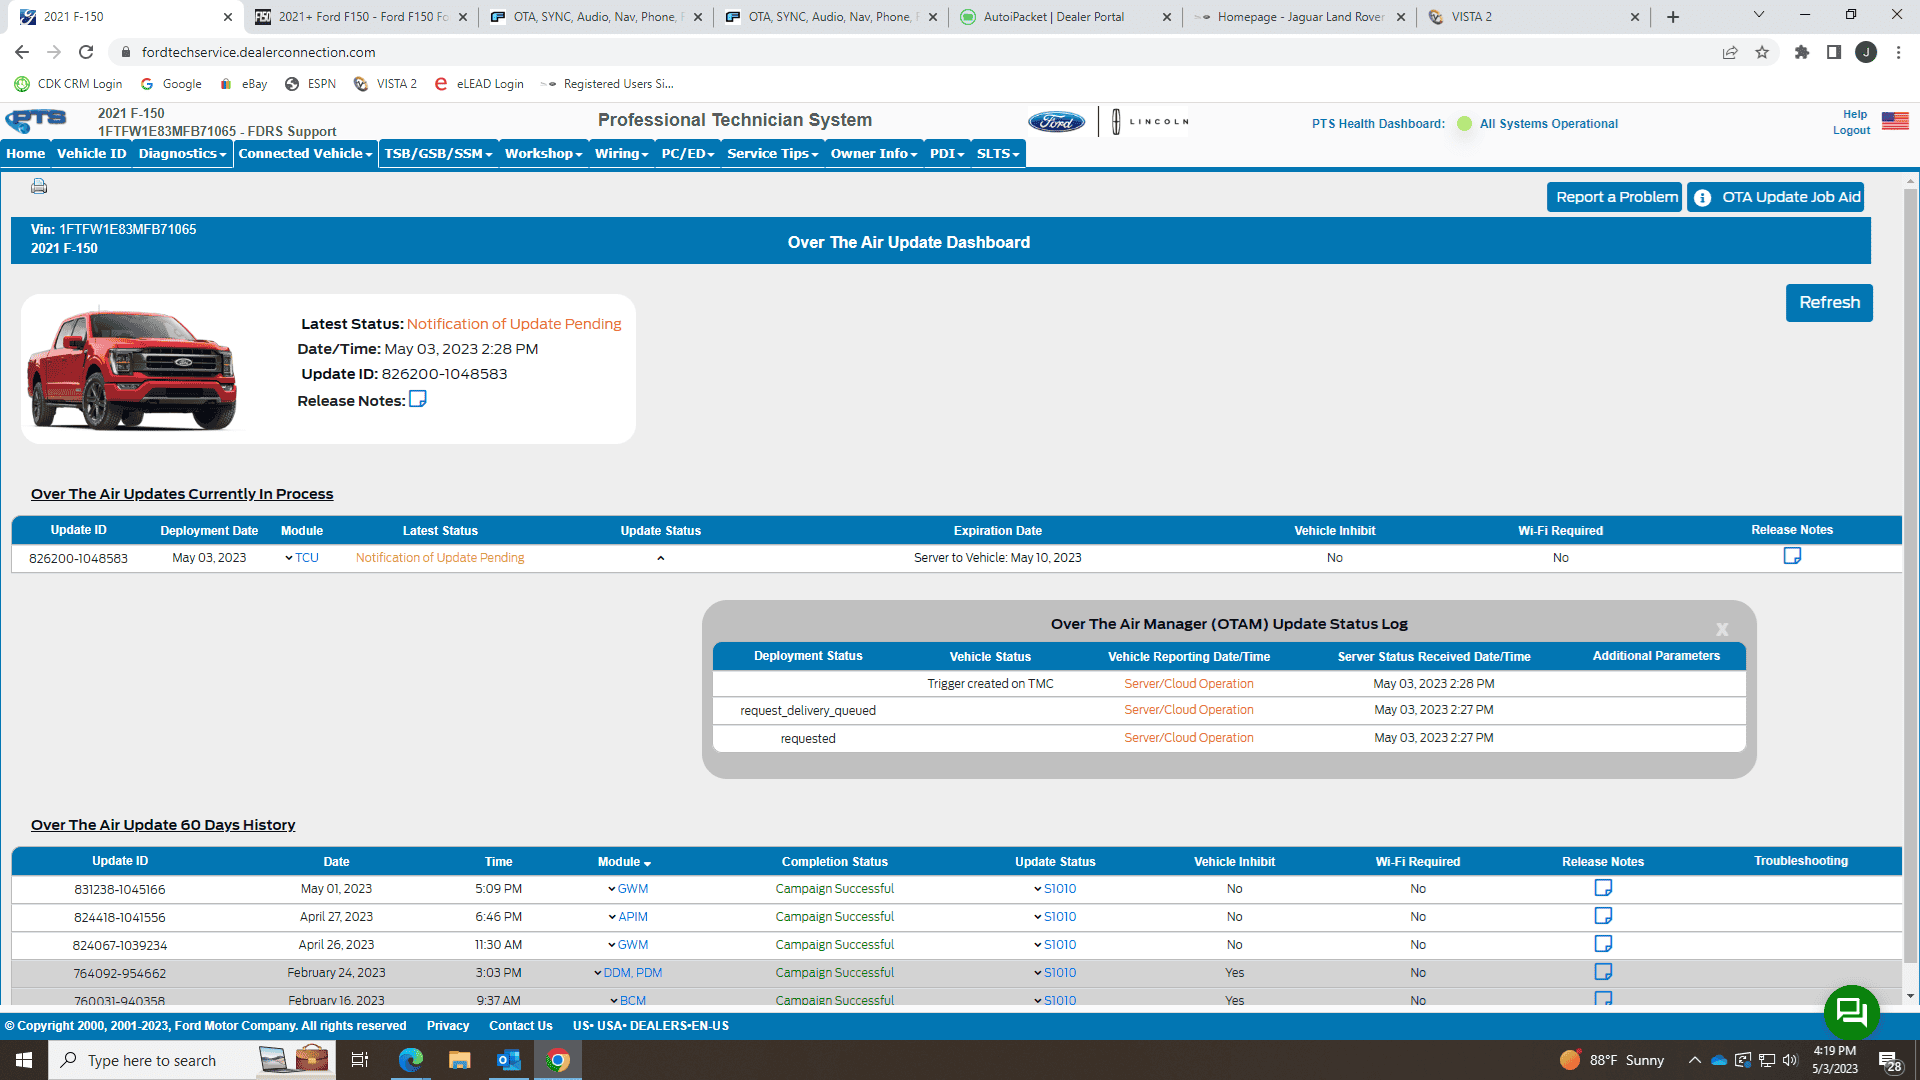Click the Ford logo
1920x1080 pixels.
[1056, 122]
